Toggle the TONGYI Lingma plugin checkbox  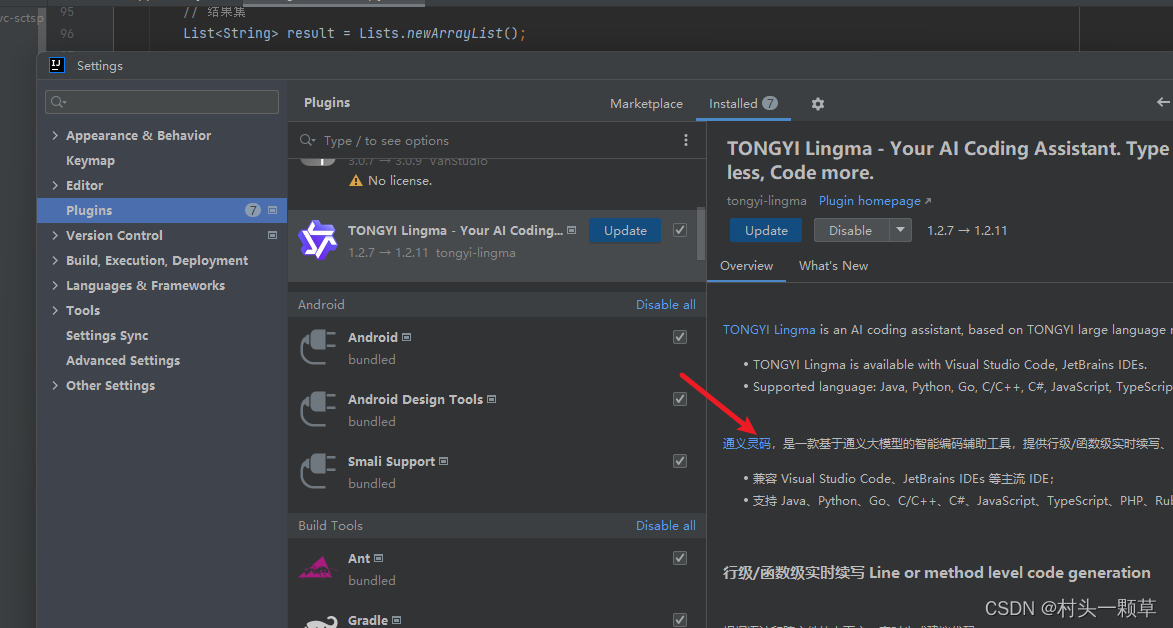(x=680, y=231)
